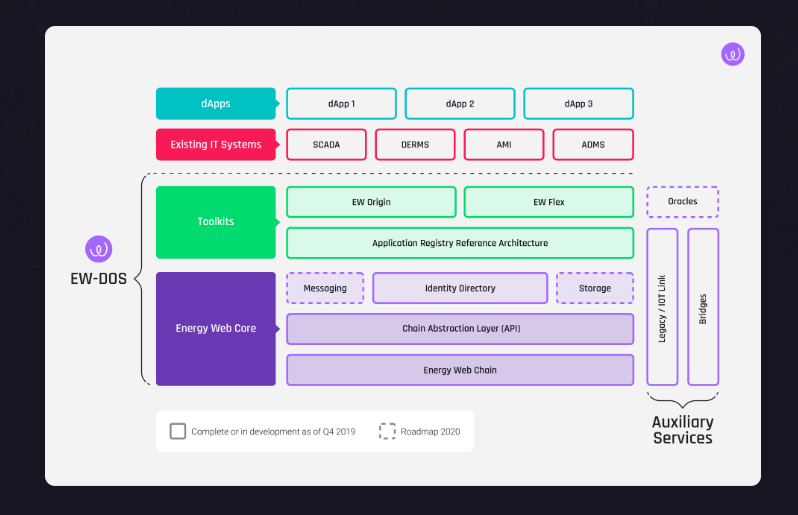Click the vertical Legacy / IOT Link bar
Screen dimensions: 798x515
point(662,307)
